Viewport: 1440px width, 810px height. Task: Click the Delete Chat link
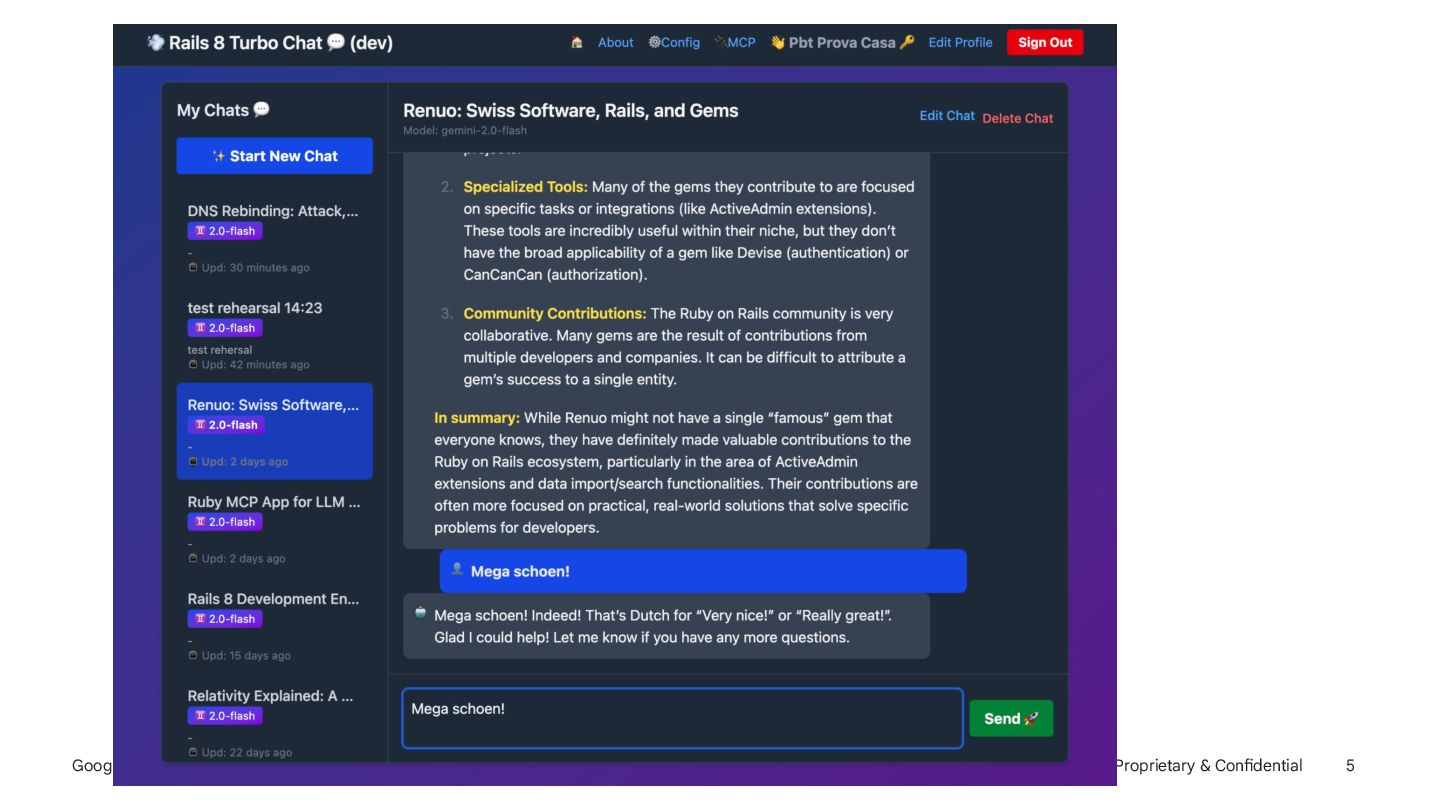[1018, 118]
